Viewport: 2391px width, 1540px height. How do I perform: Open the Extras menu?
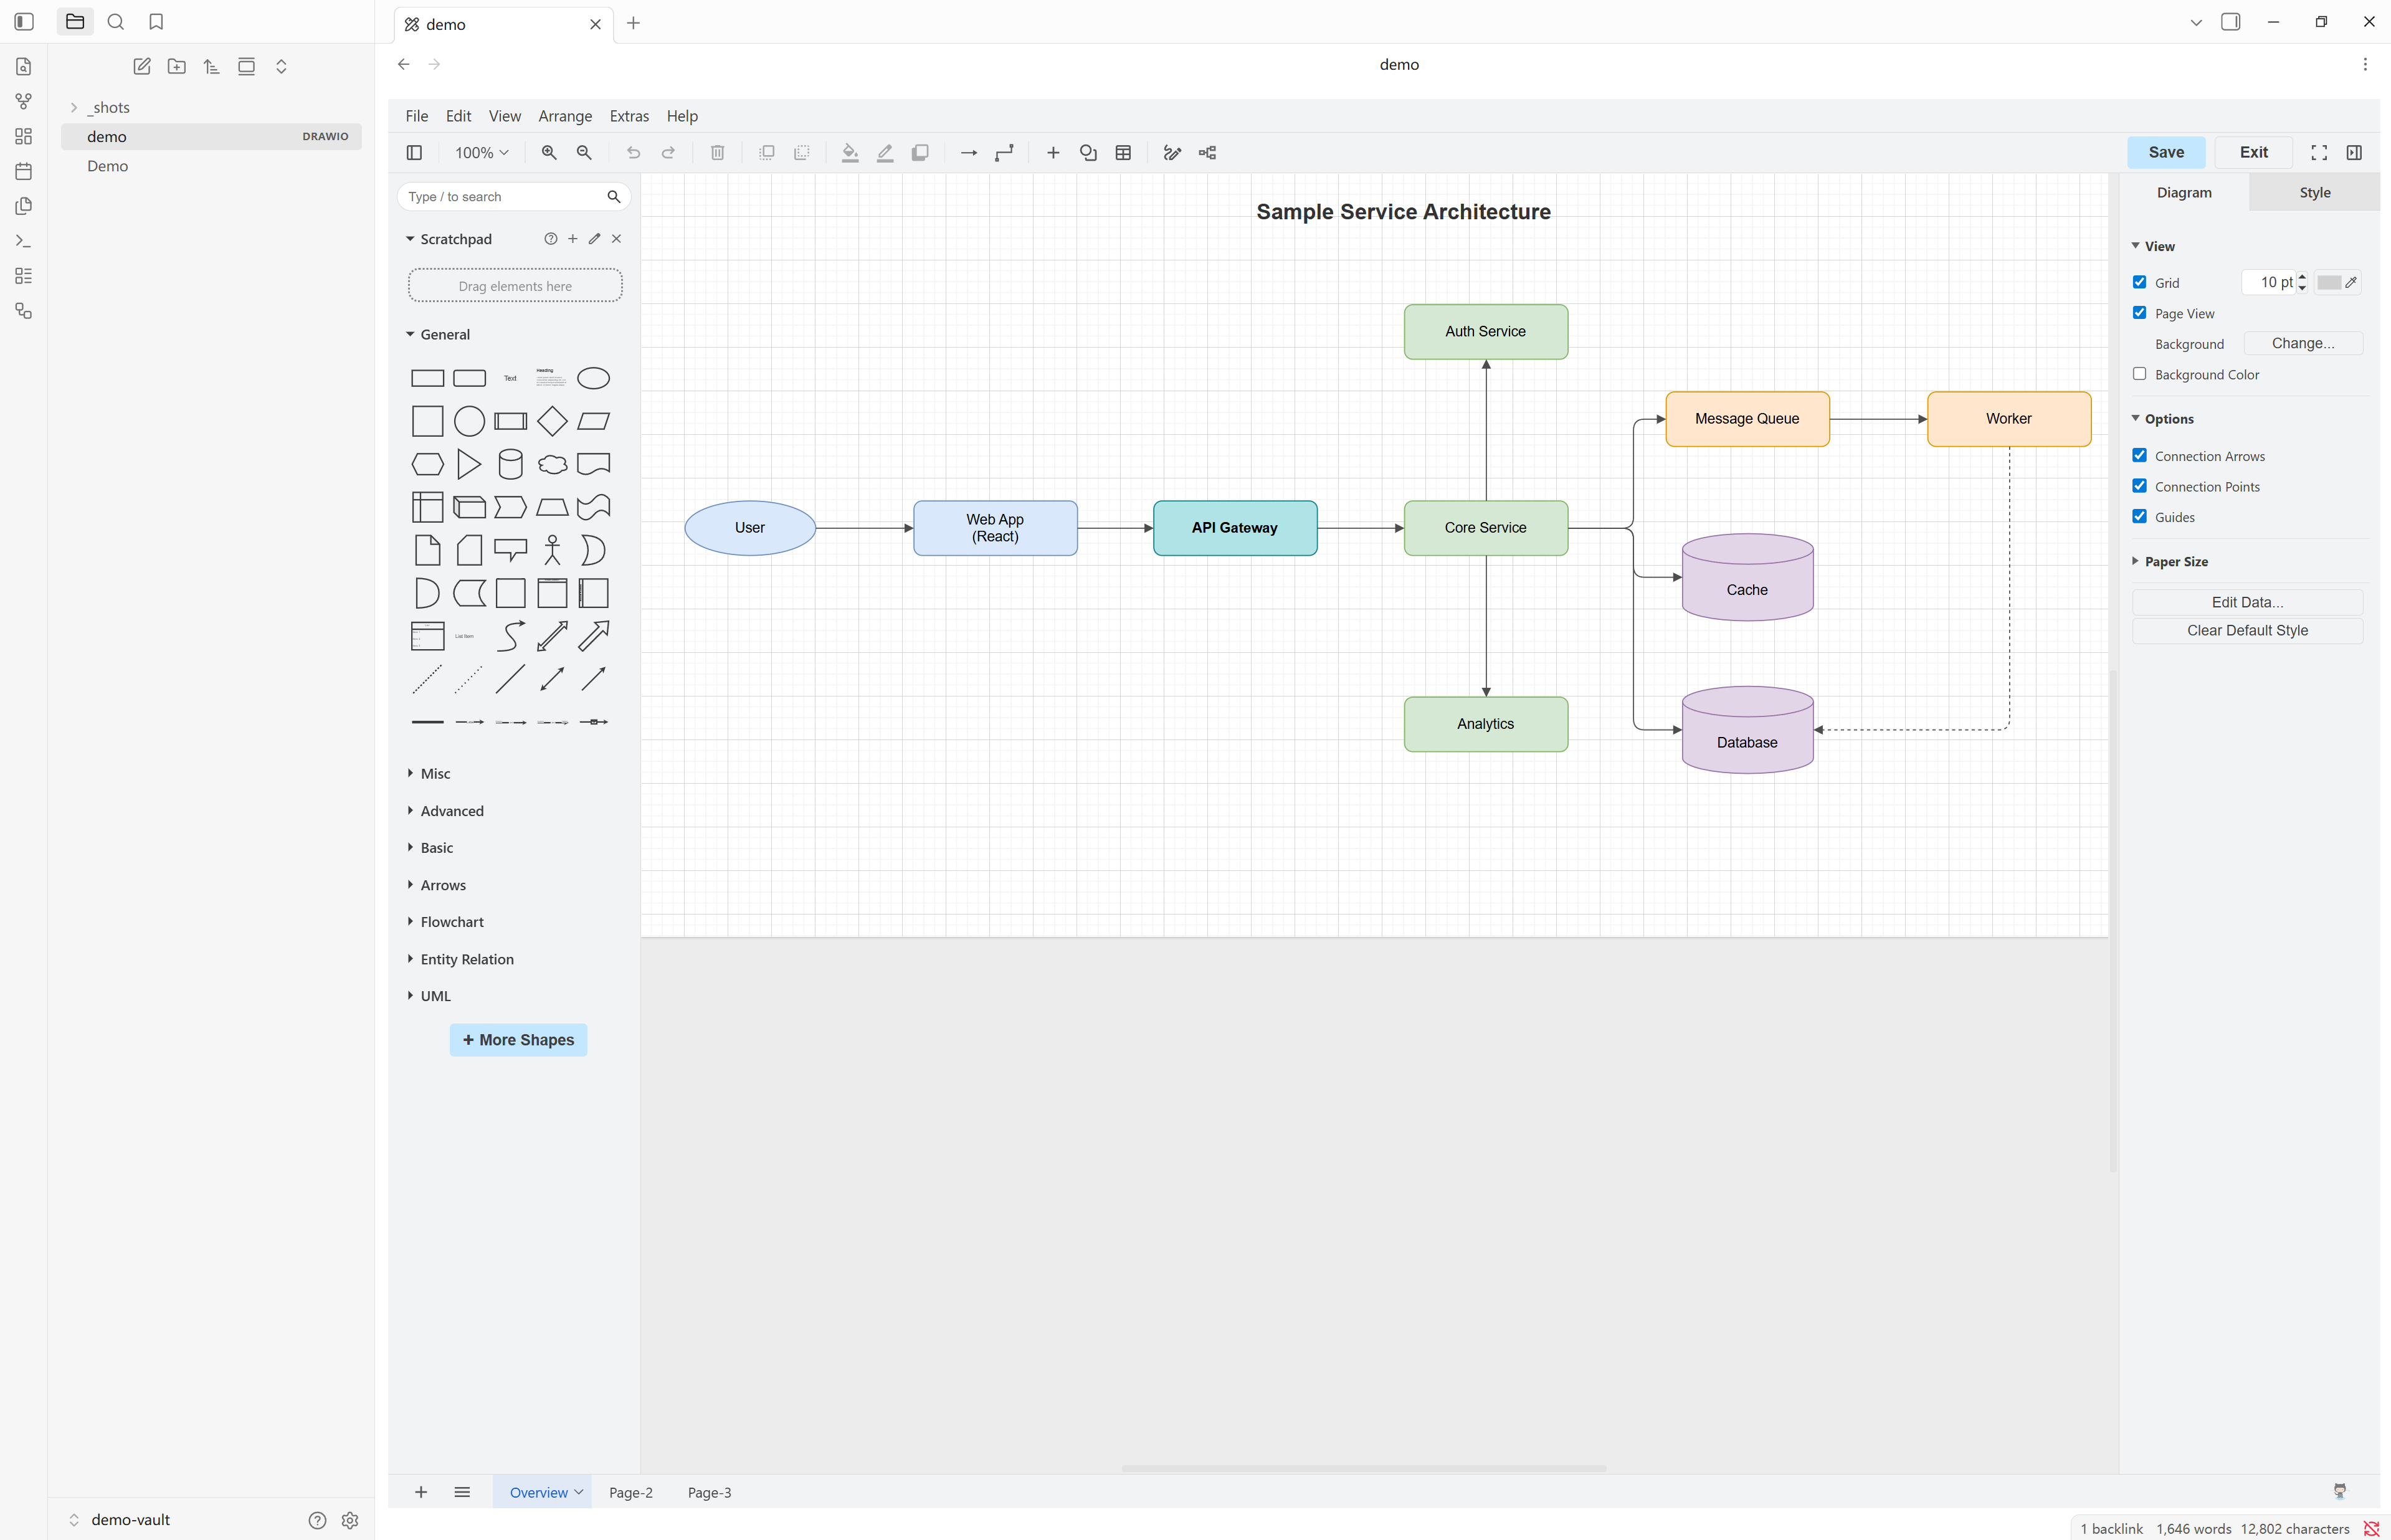pos(629,116)
